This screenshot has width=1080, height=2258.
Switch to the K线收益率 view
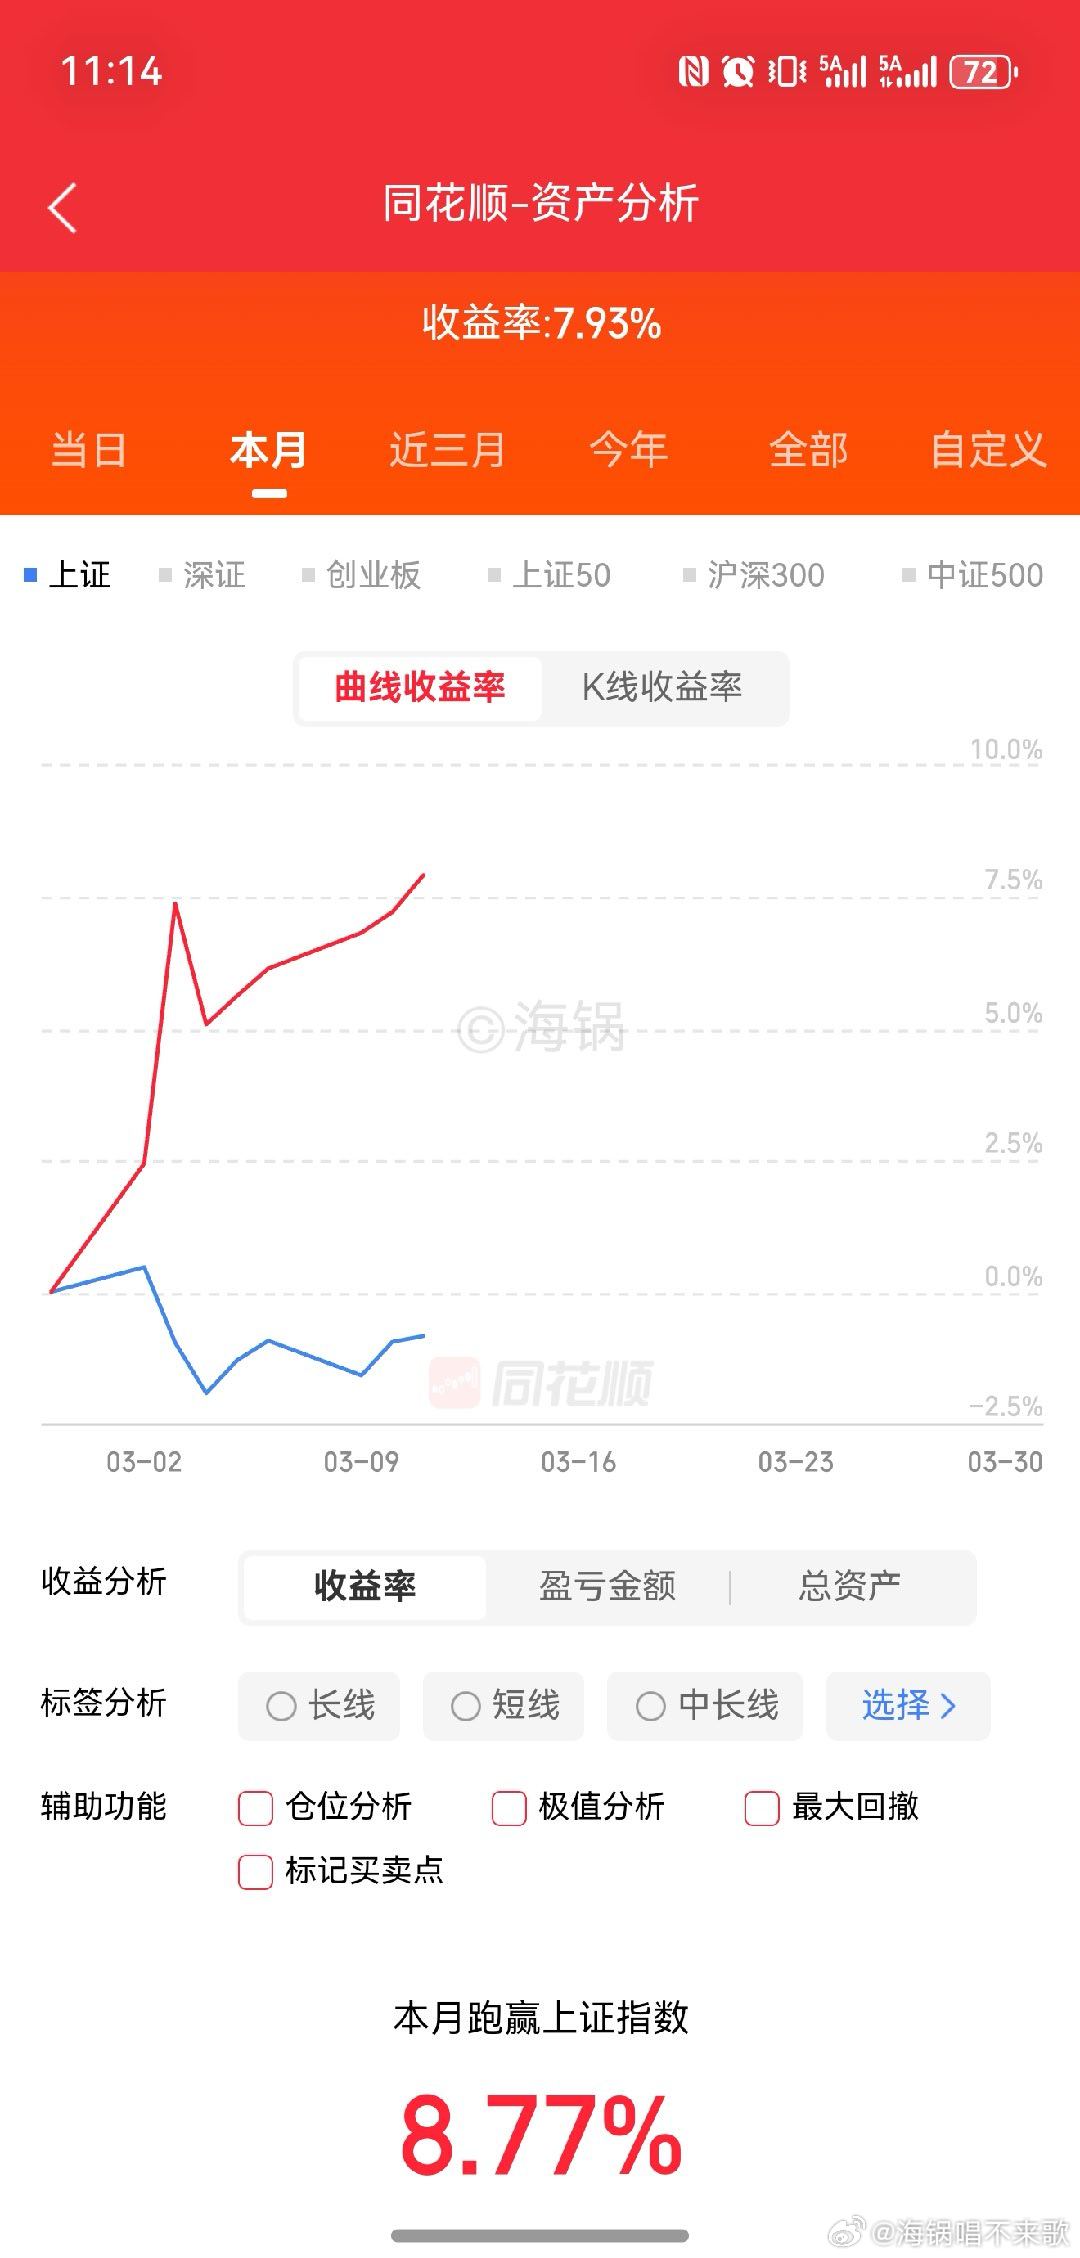point(665,687)
